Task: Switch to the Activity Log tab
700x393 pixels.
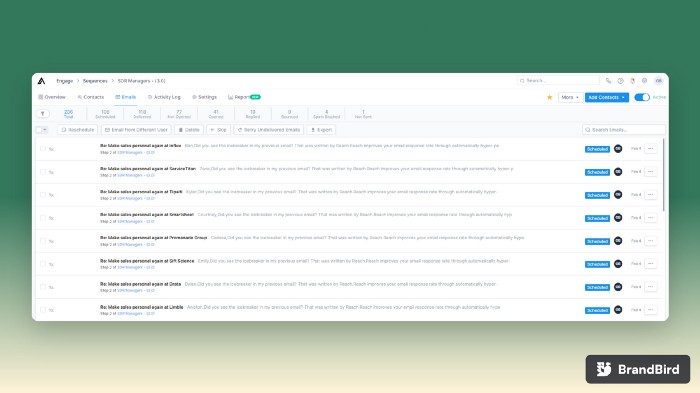Action: 164,97
